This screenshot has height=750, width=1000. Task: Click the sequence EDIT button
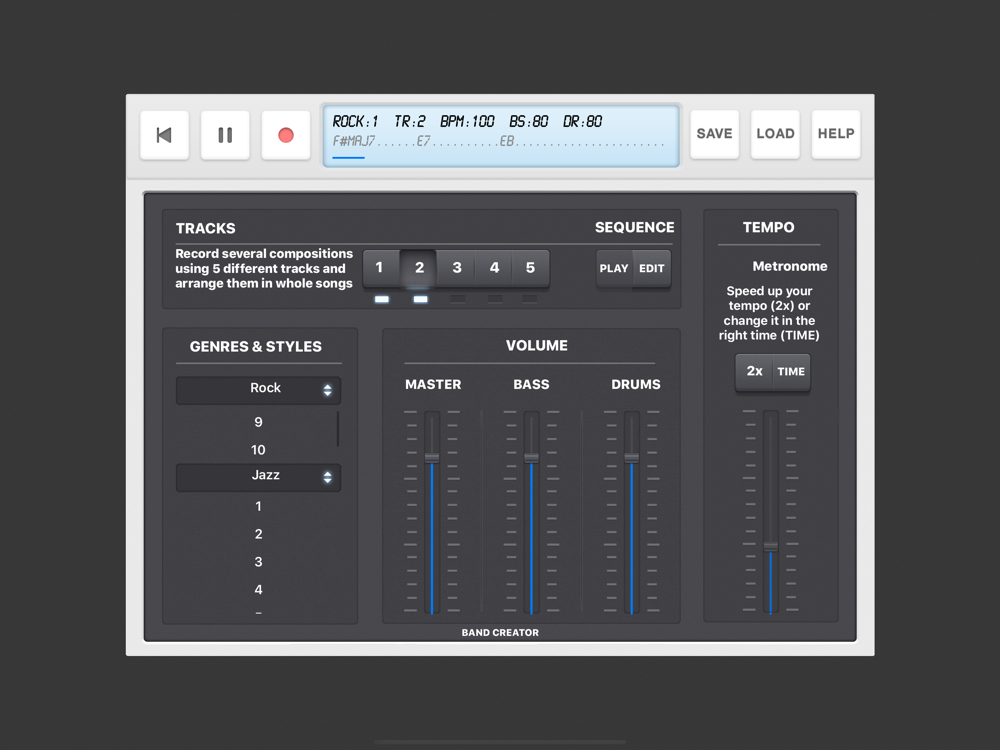click(652, 268)
